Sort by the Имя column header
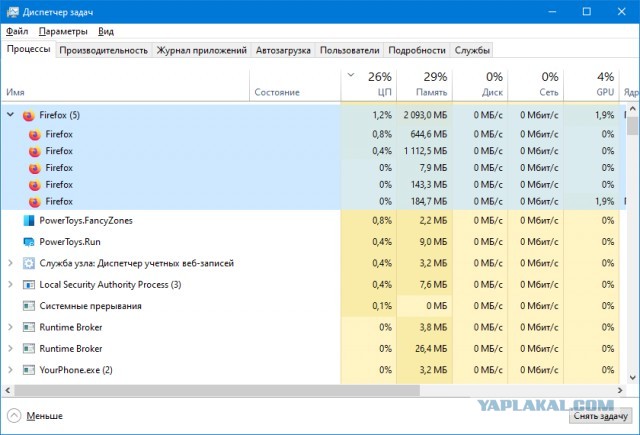 click(x=125, y=86)
